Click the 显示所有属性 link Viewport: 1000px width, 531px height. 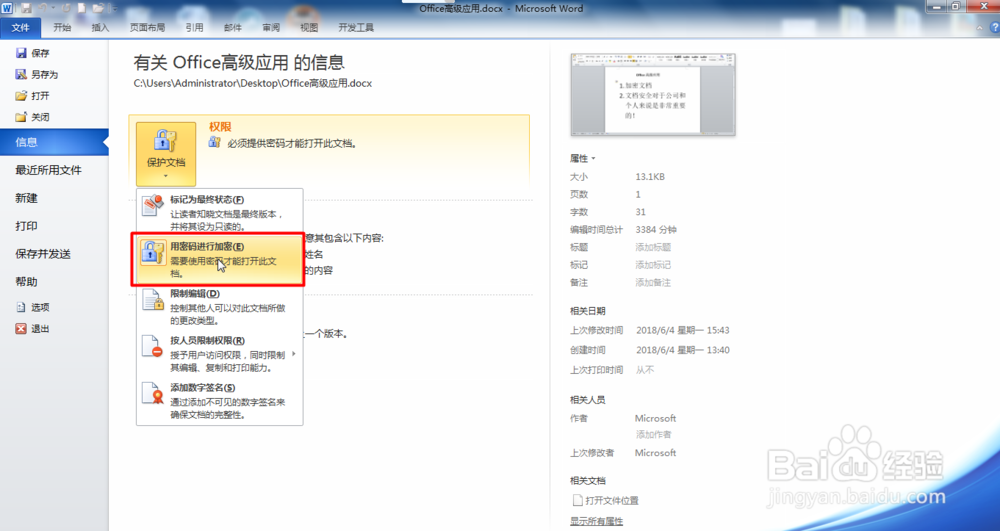(x=596, y=521)
